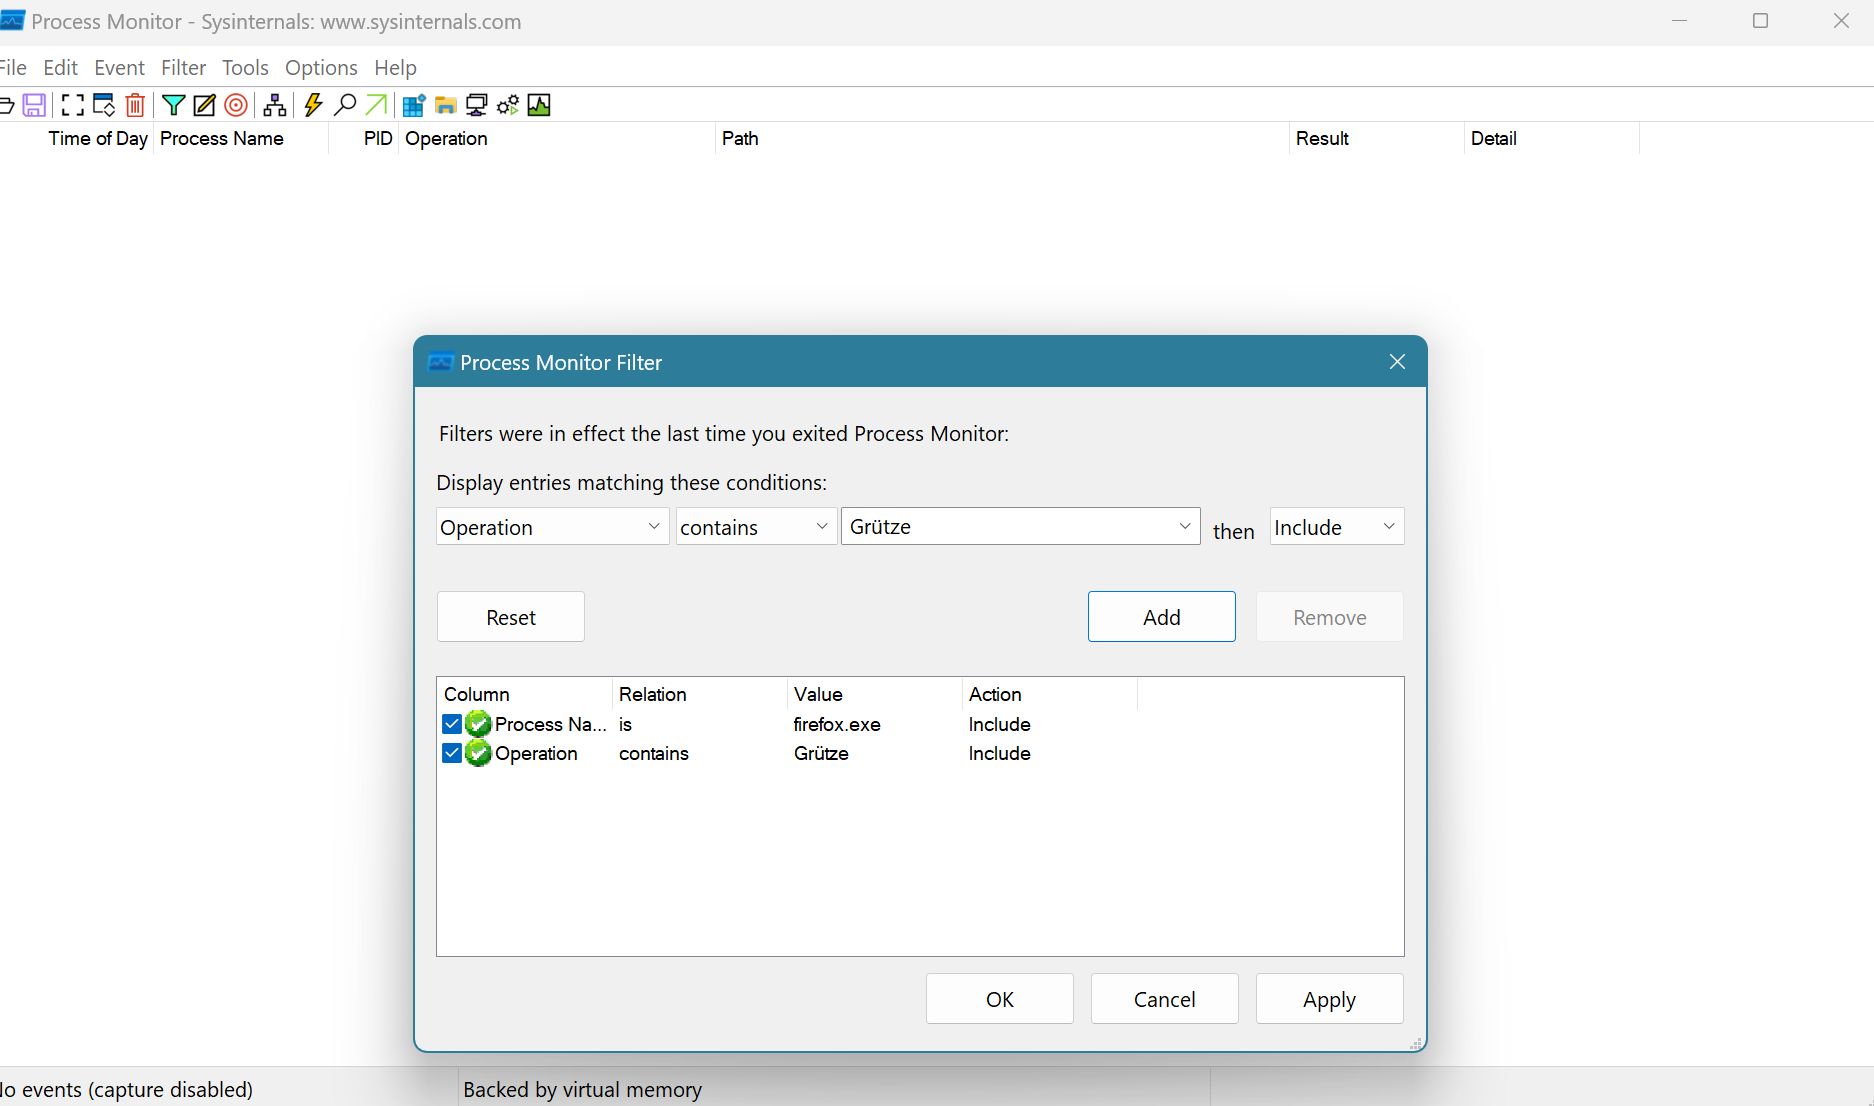Click the Highlight pencil toolbar icon

point(204,105)
